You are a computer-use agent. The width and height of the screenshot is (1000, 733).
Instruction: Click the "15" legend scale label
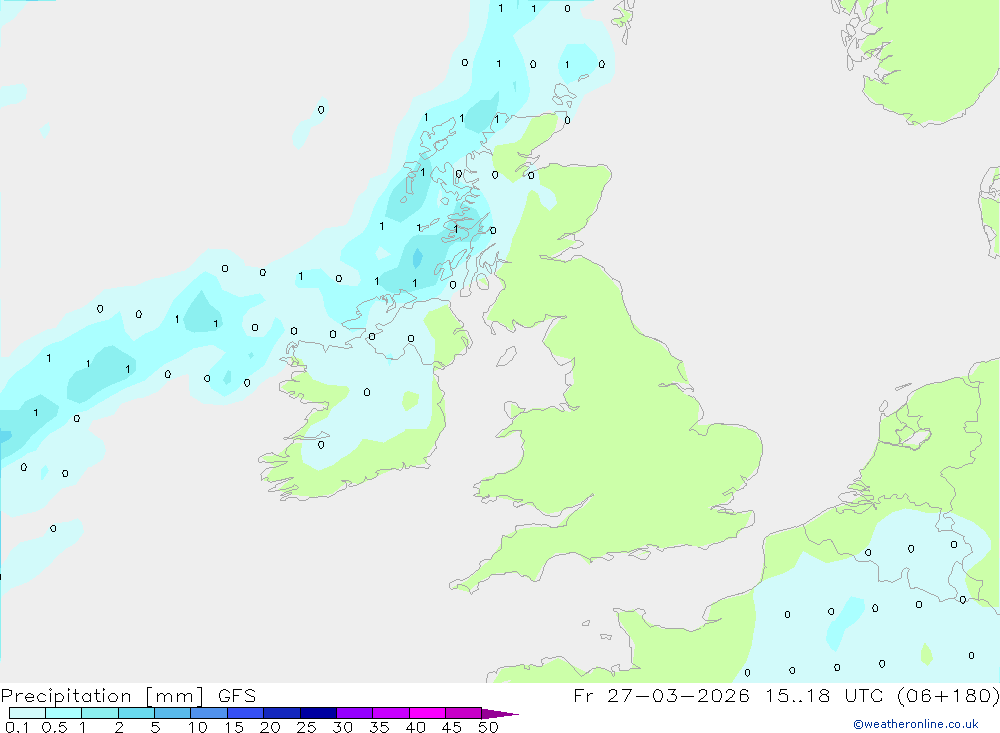(x=234, y=727)
